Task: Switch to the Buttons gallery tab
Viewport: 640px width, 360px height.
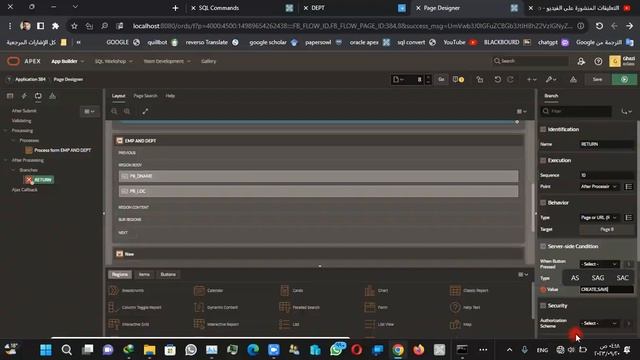Action: pyautogui.click(x=168, y=275)
